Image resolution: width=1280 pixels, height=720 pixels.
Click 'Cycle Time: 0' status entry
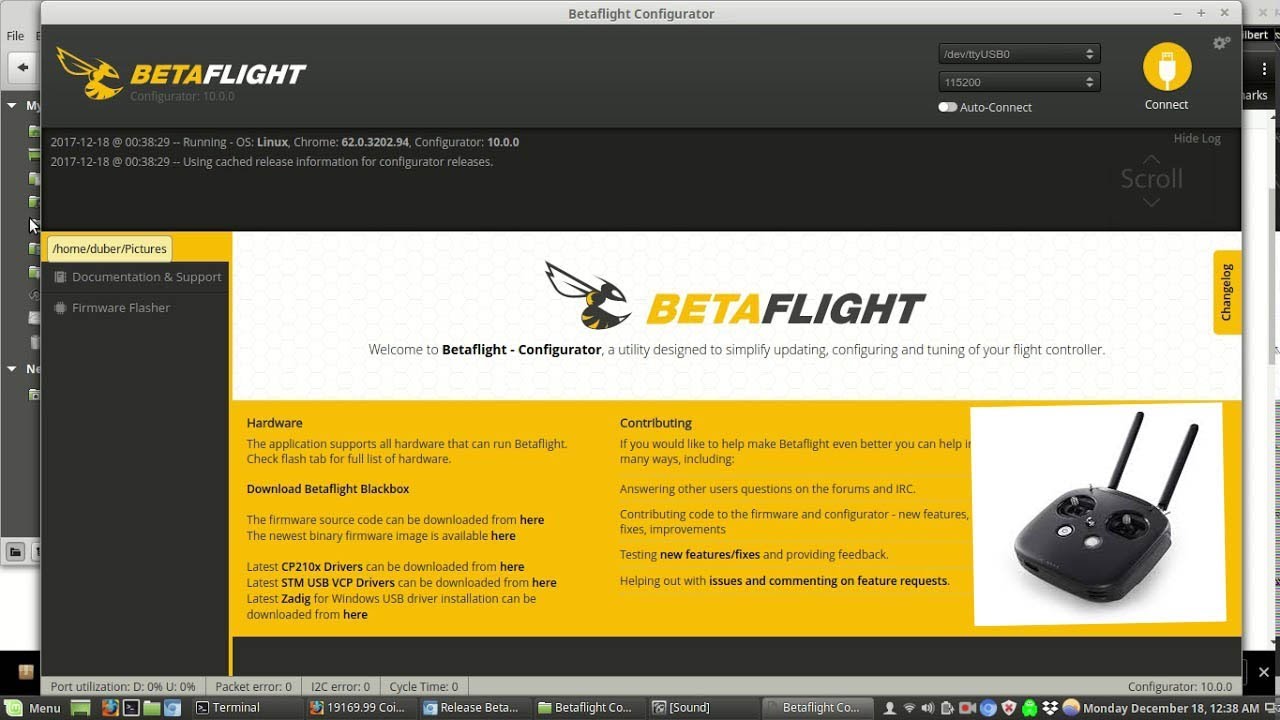click(423, 687)
